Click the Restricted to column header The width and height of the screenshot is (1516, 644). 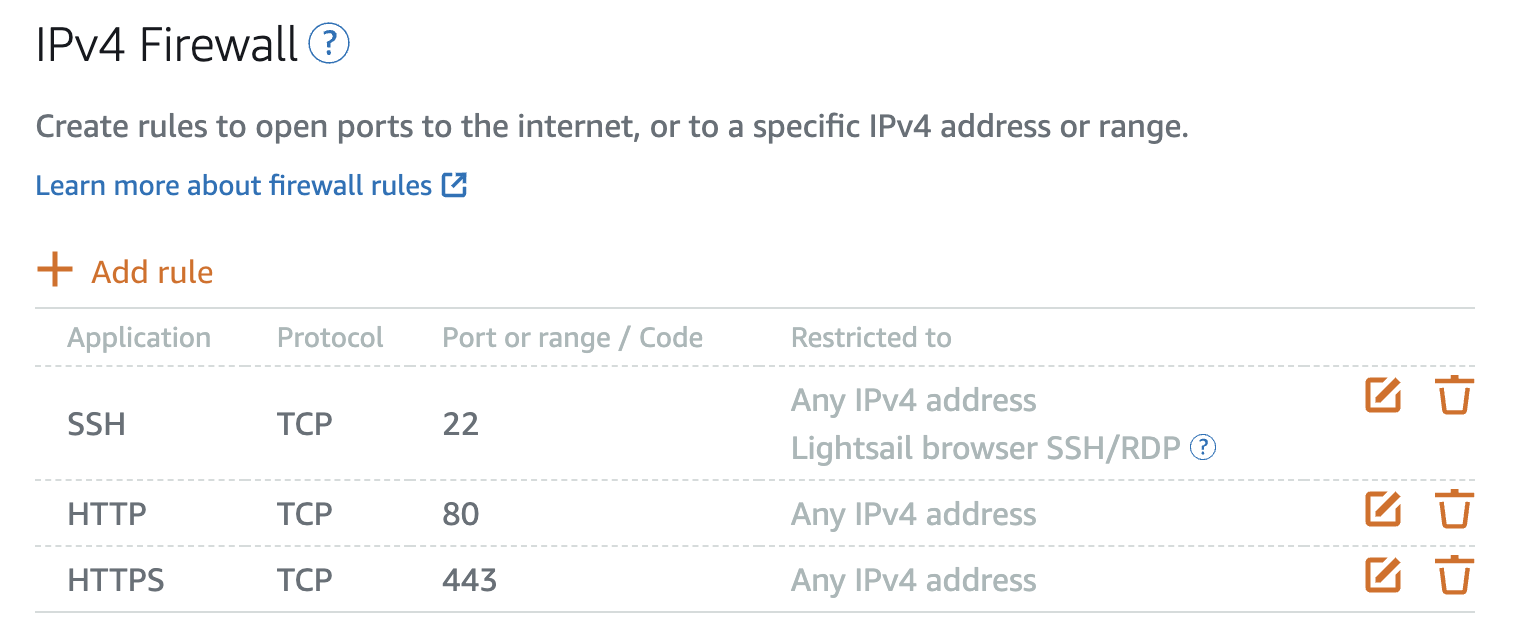pos(870,337)
